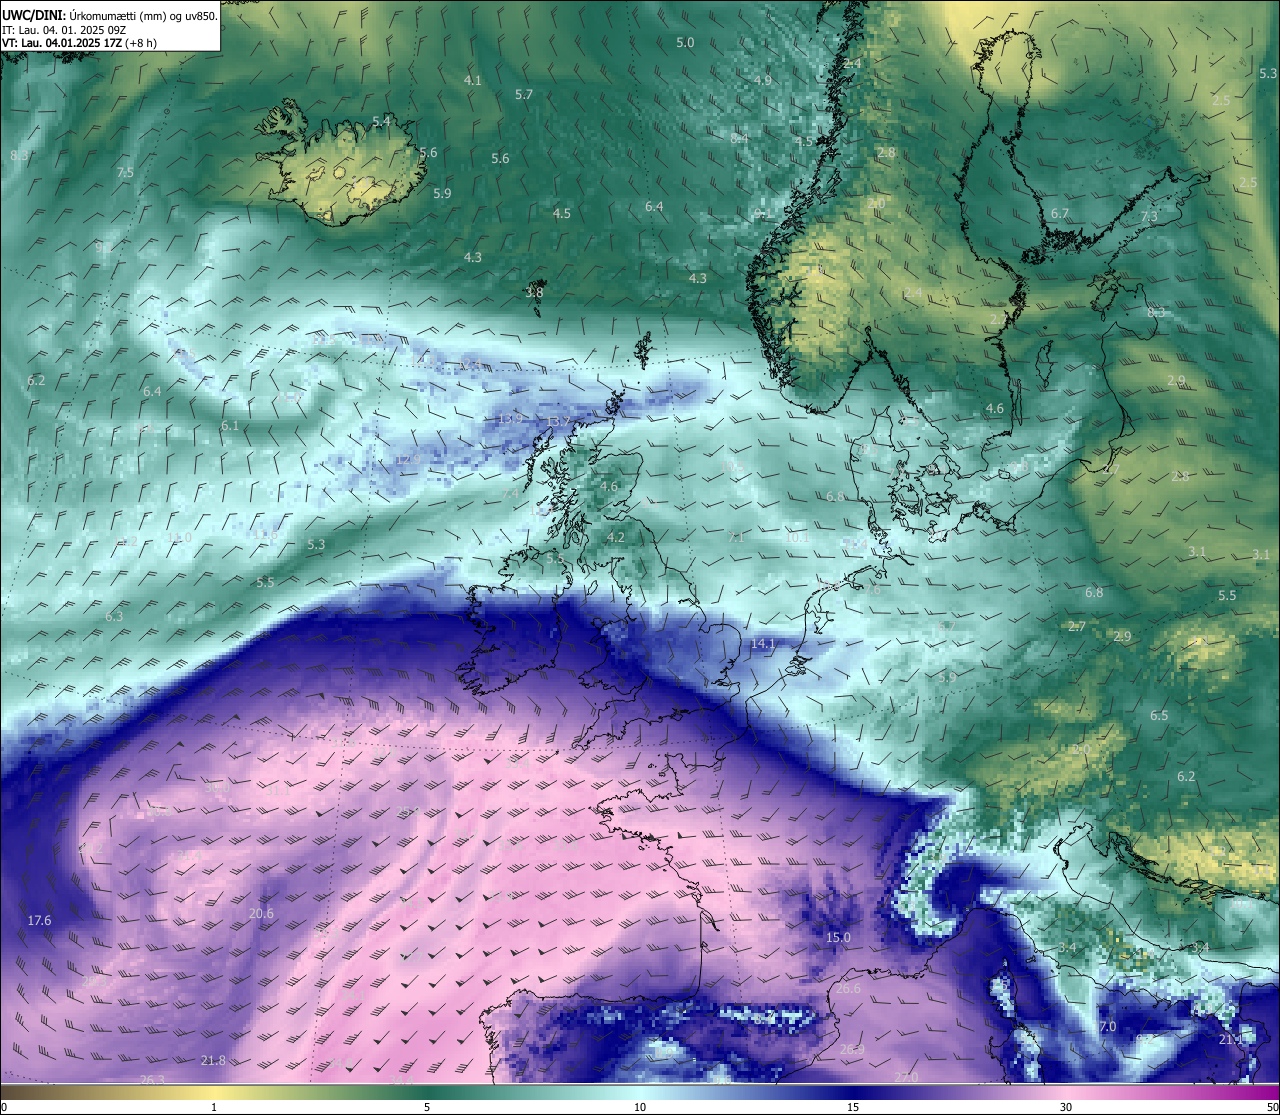
Task: Click the color scale label '0'
Action: [4, 1107]
